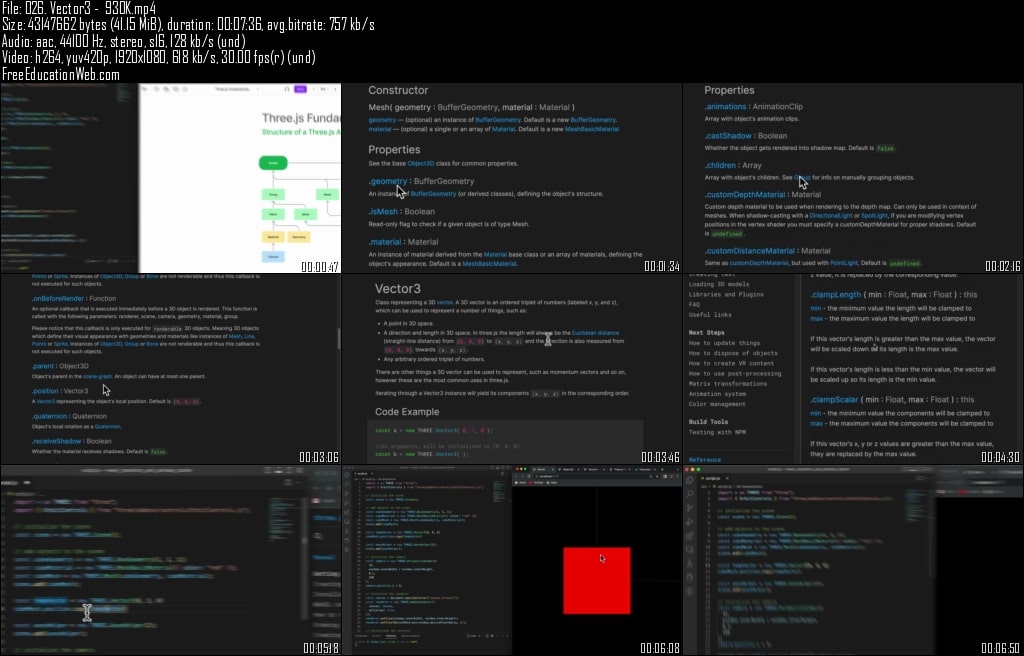
Task: Open the SpotLight link
Action: 874,216
